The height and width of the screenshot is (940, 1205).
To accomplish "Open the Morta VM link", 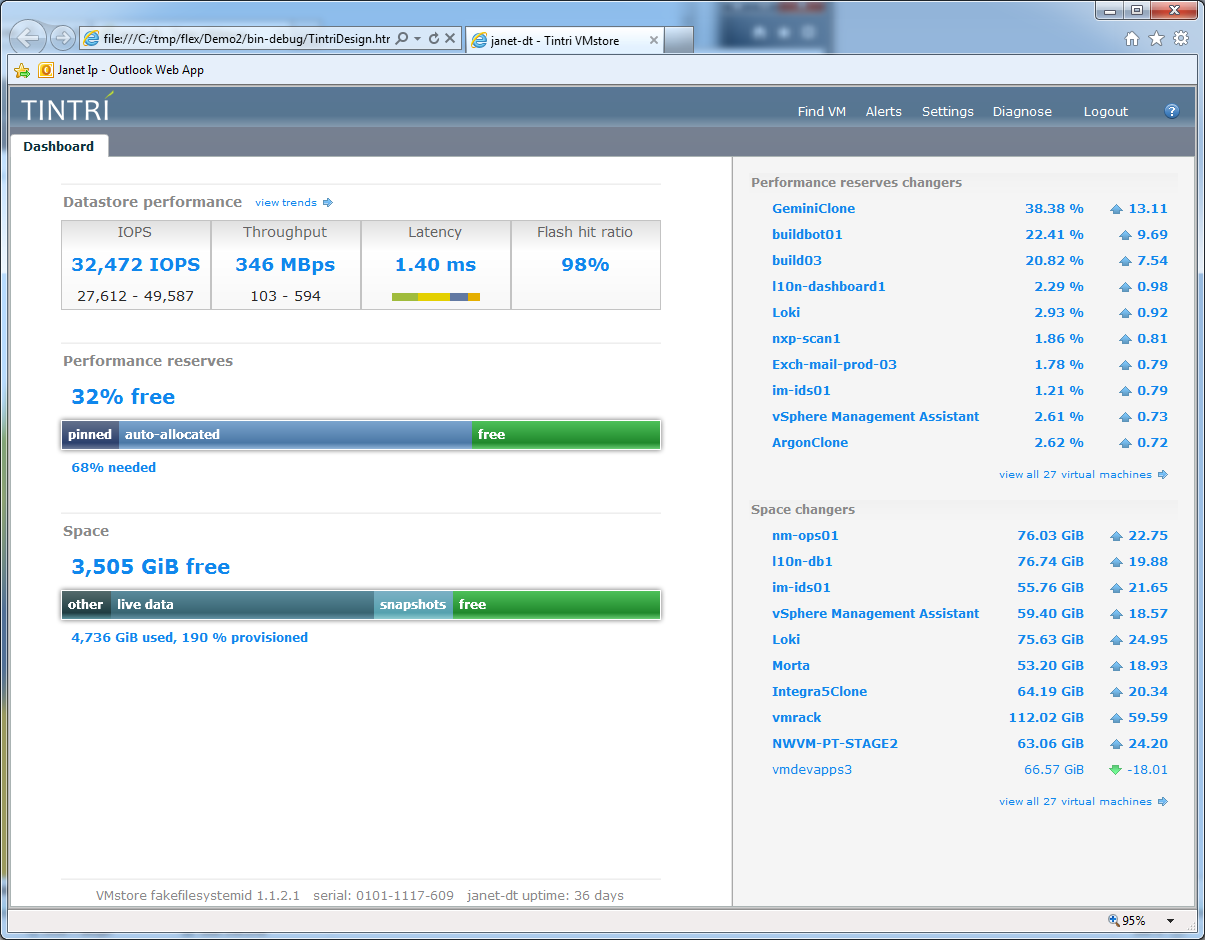I will pos(791,666).
